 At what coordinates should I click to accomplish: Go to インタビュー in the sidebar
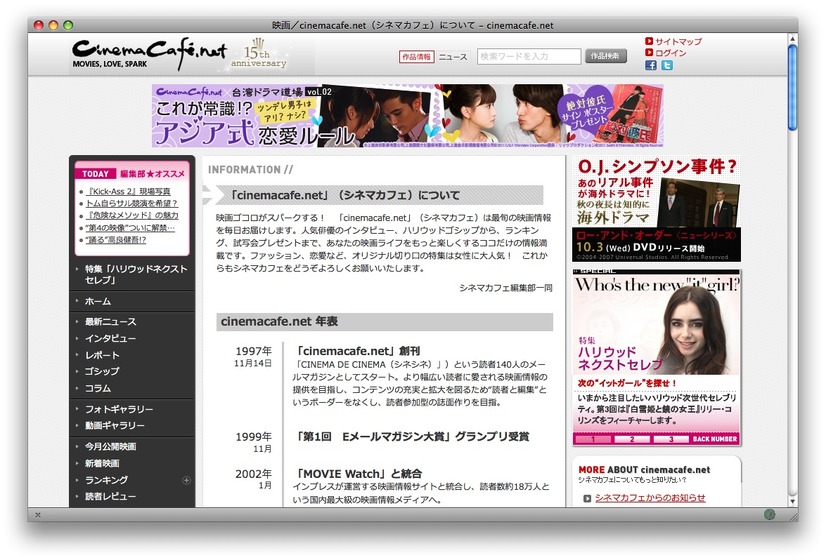(110, 338)
